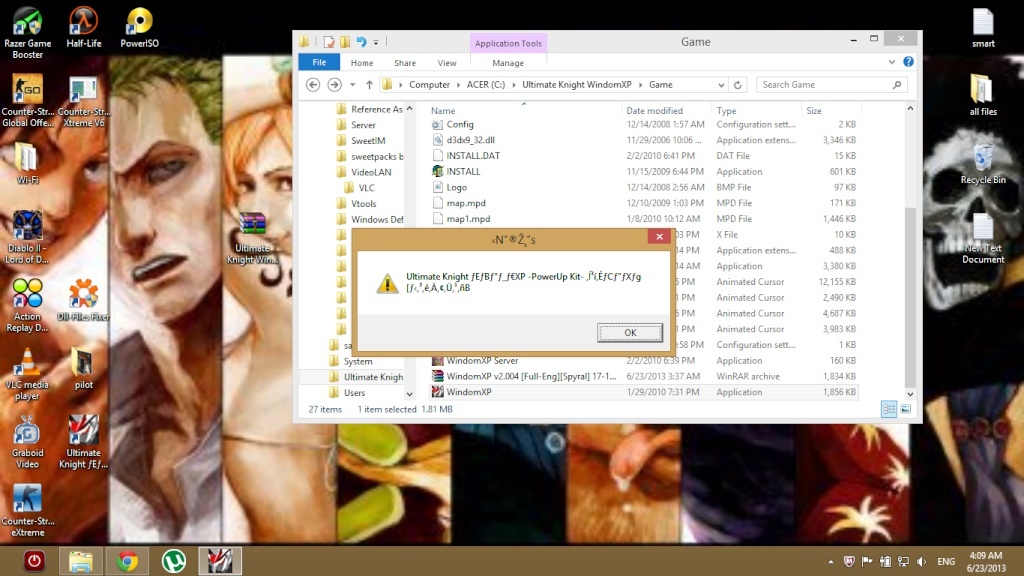
Task: Select the pilot desktop icon
Action: pyautogui.click(x=83, y=368)
